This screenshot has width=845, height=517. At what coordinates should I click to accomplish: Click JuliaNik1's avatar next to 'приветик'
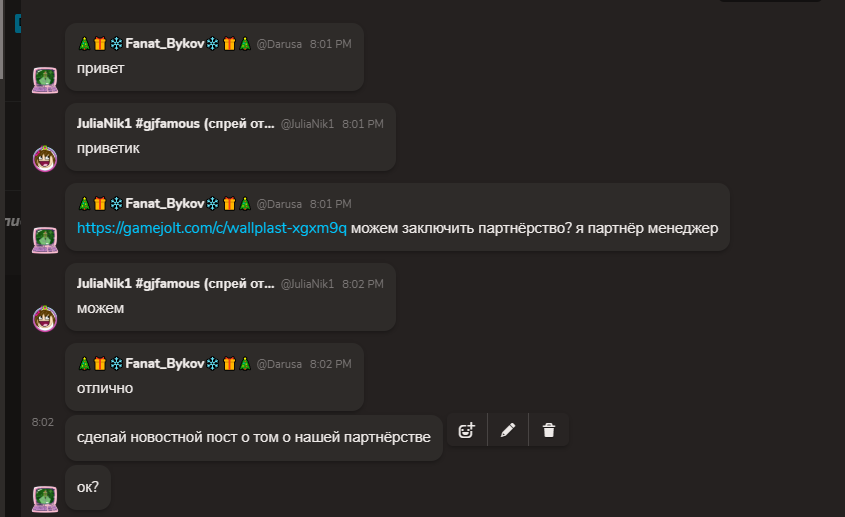[45, 159]
